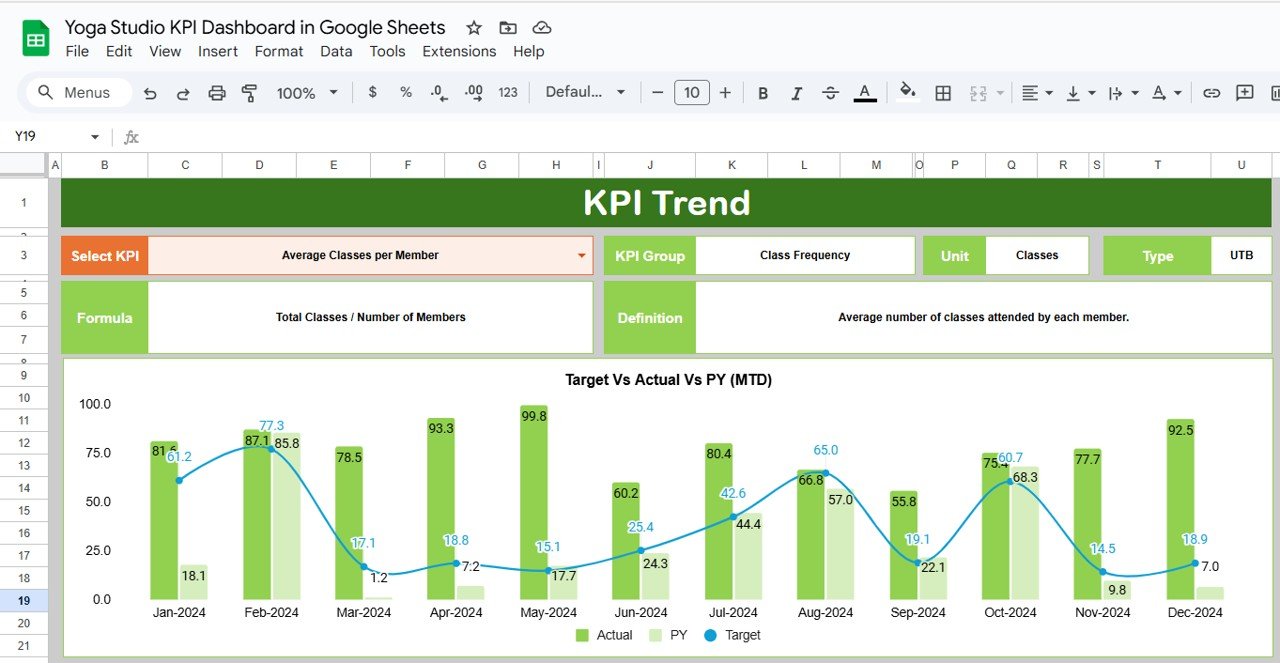Click the move to folder icon

[508, 28]
